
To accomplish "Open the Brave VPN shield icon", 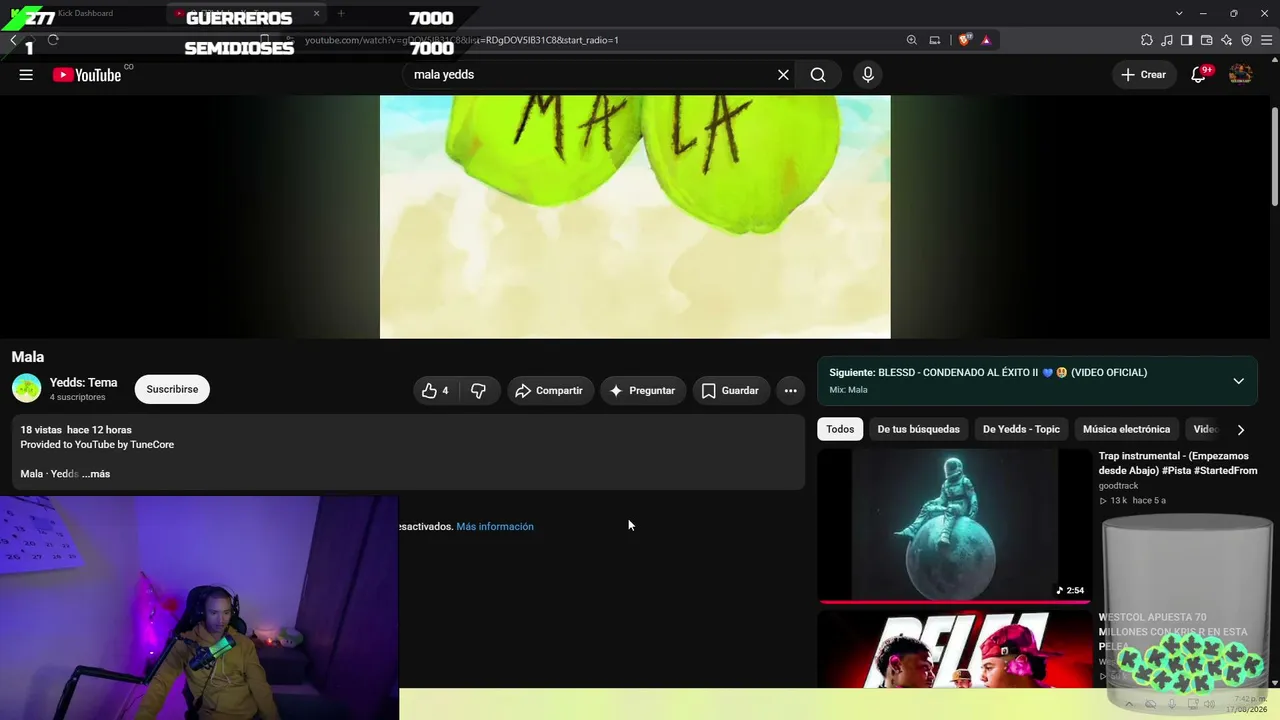I will (x=1246, y=40).
